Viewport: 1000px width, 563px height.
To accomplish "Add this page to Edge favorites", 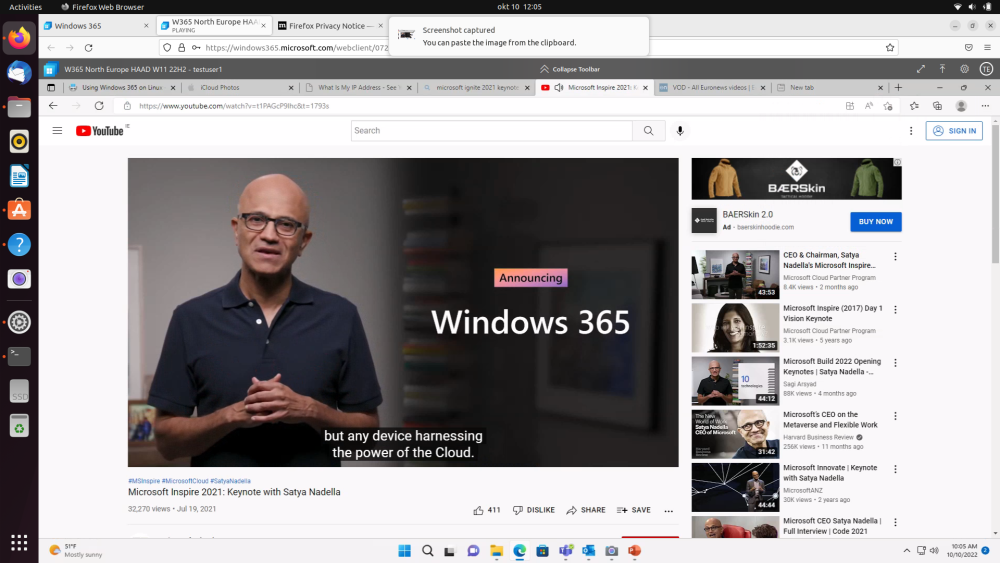I will tap(888, 106).
